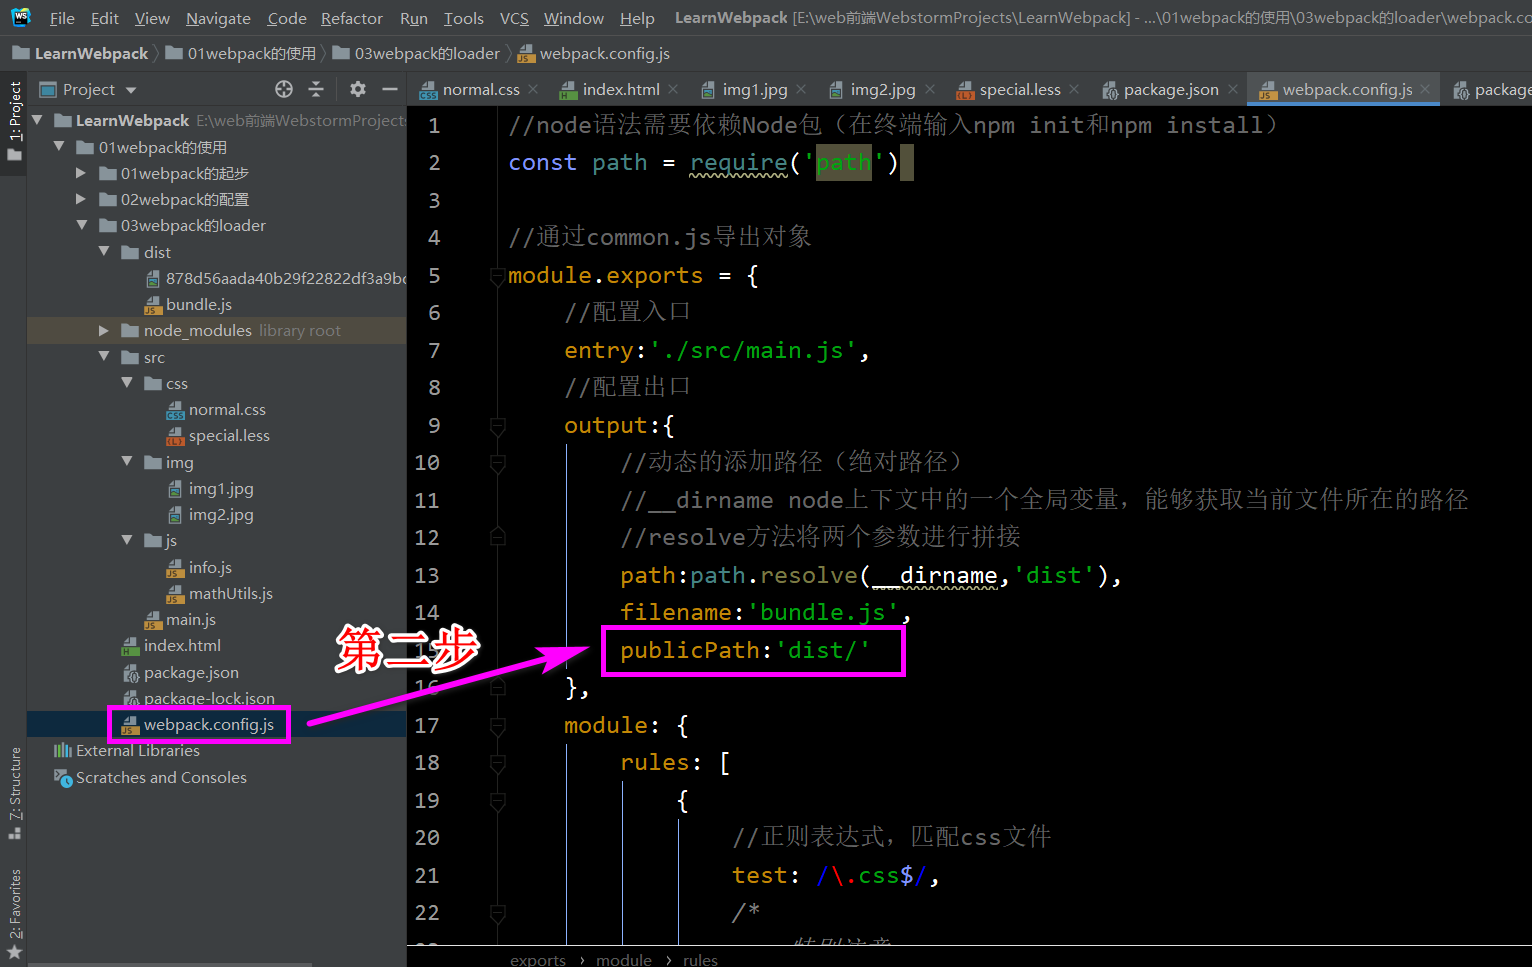Image resolution: width=1532 pixels, height=967 pixels.
Task: Switch to the index.html editor tab
Action: (x=620, y=89)
